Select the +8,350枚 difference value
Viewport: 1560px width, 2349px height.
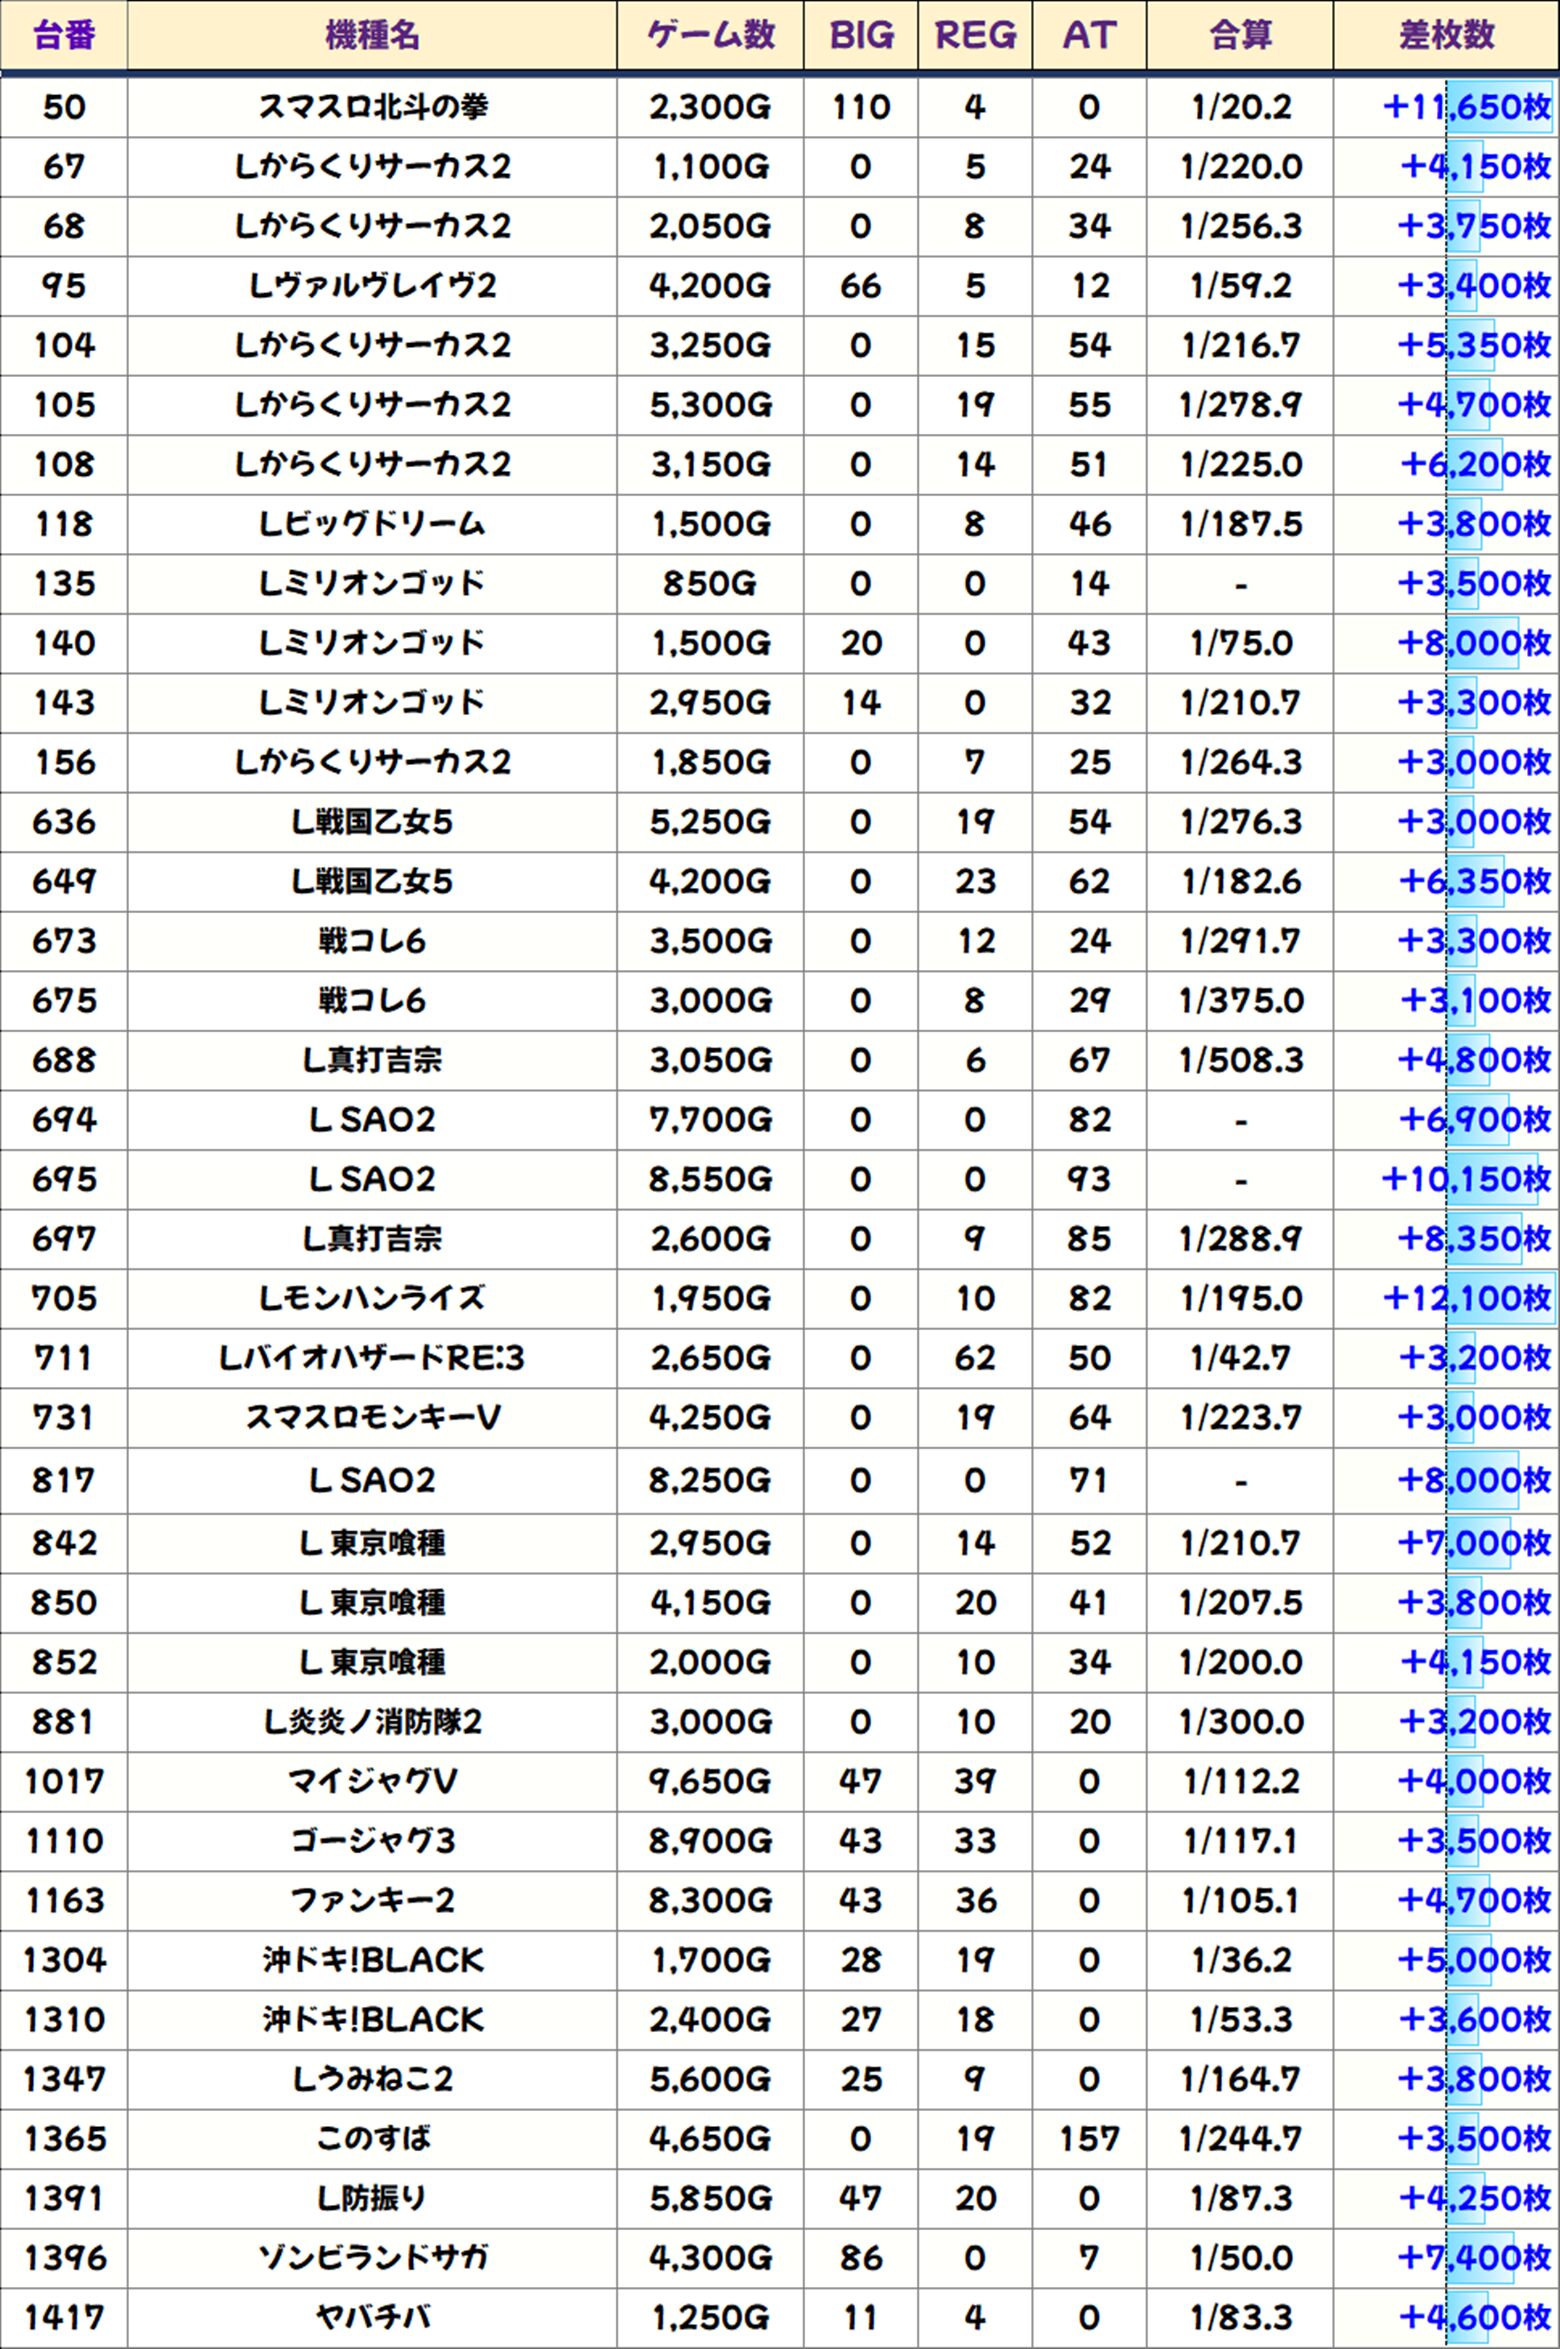pyautogui.click(x=1474, y=1238)
